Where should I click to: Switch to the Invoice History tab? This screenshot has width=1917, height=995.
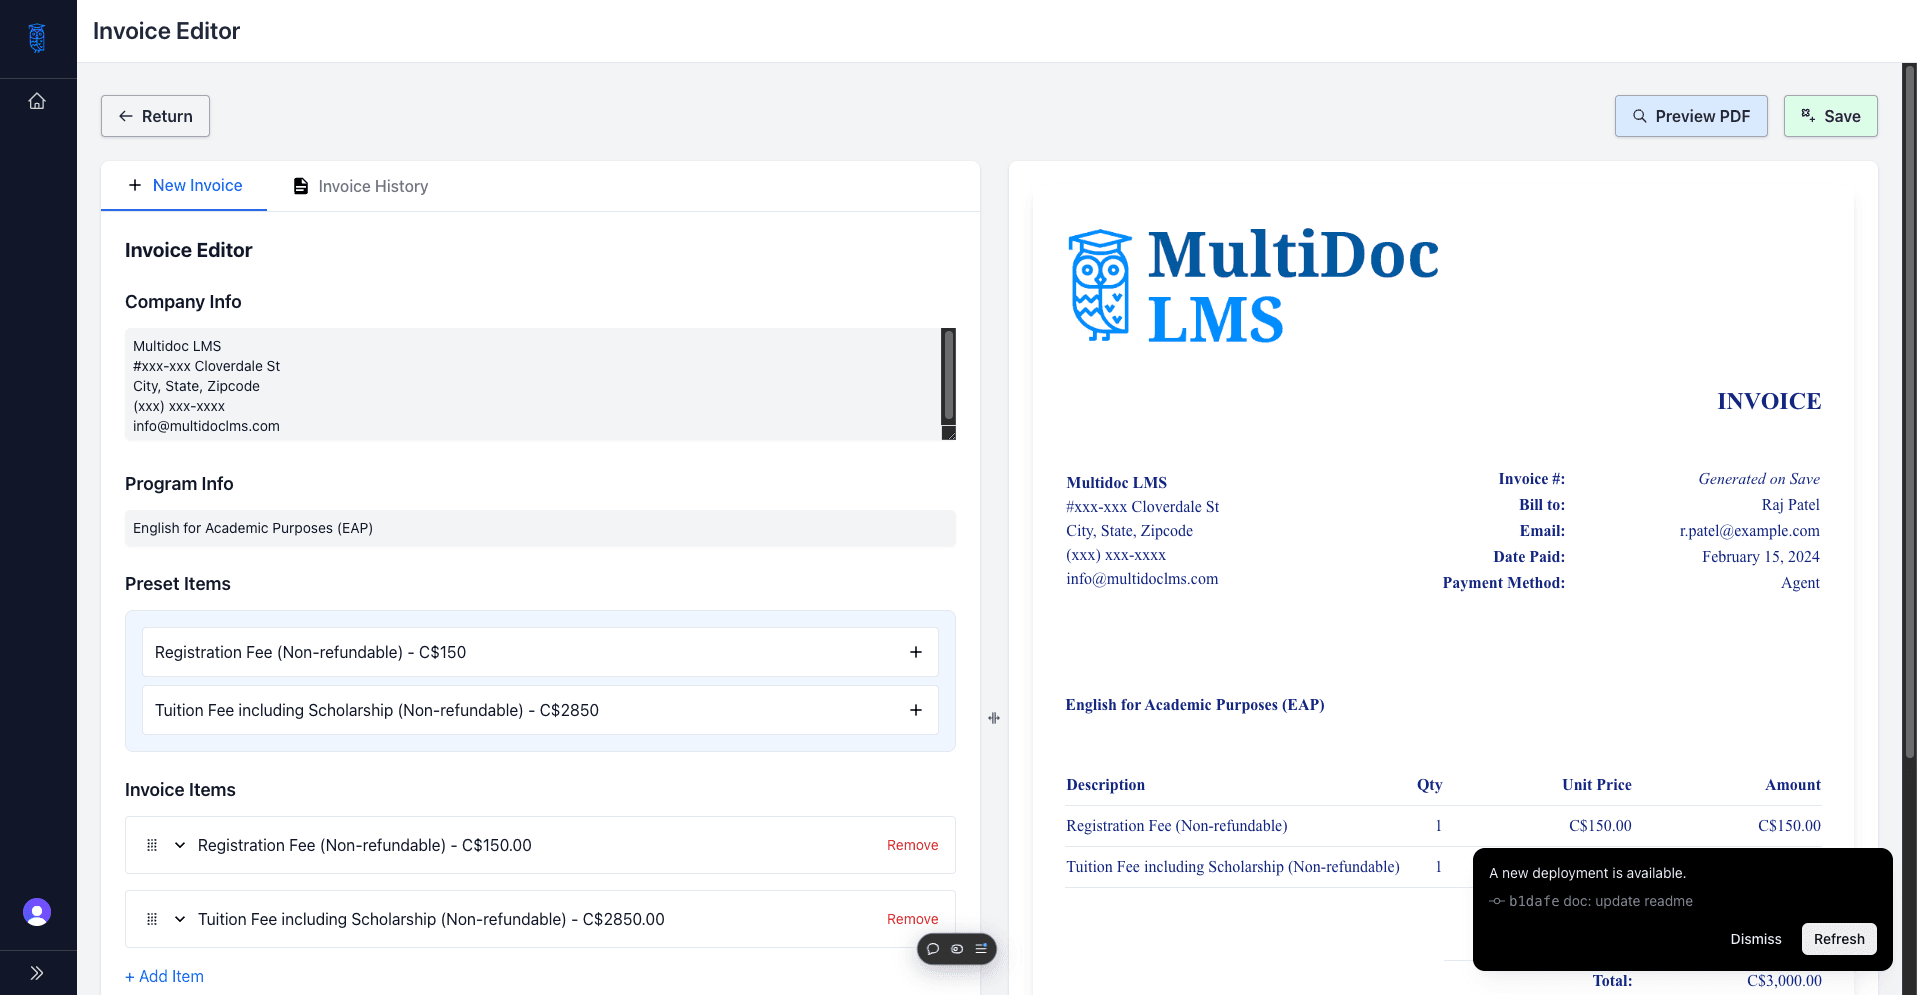372,186
